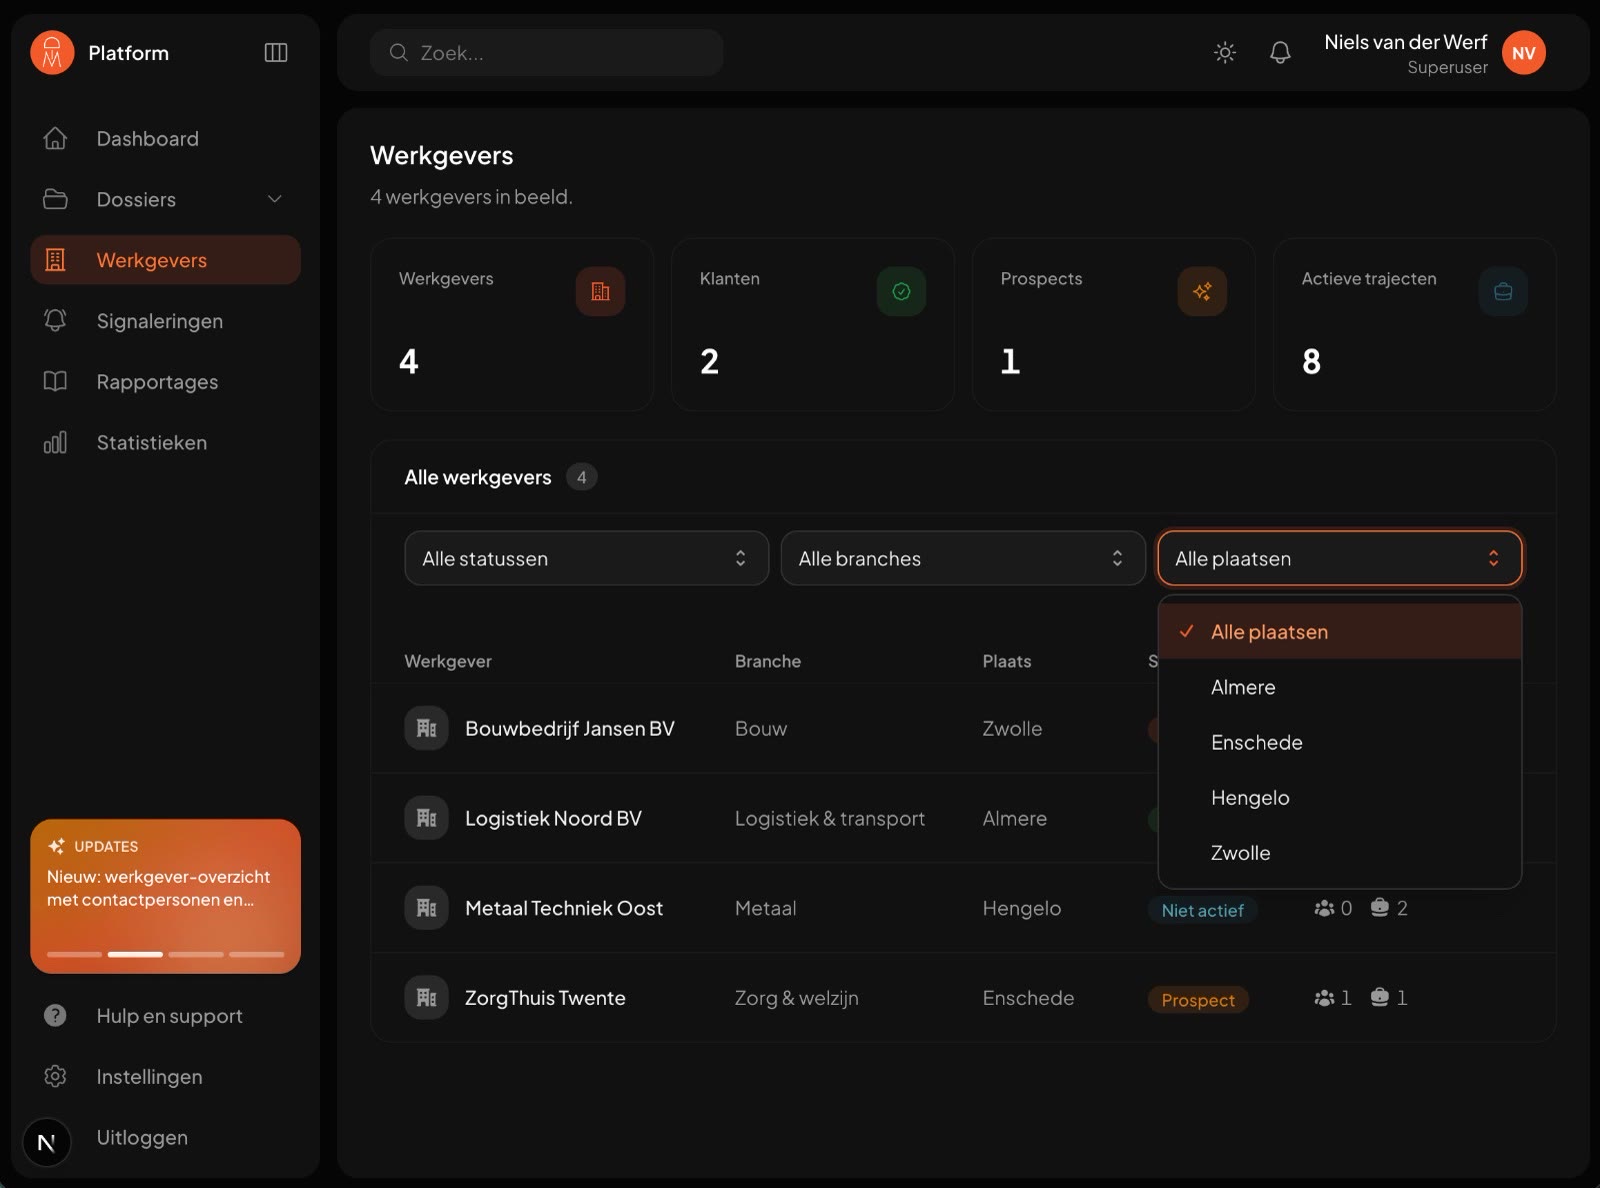The image size is (1600, 1188).
Task: Click Bouwbedrijf Jansen BV building icon
Action: coord(426,728)
